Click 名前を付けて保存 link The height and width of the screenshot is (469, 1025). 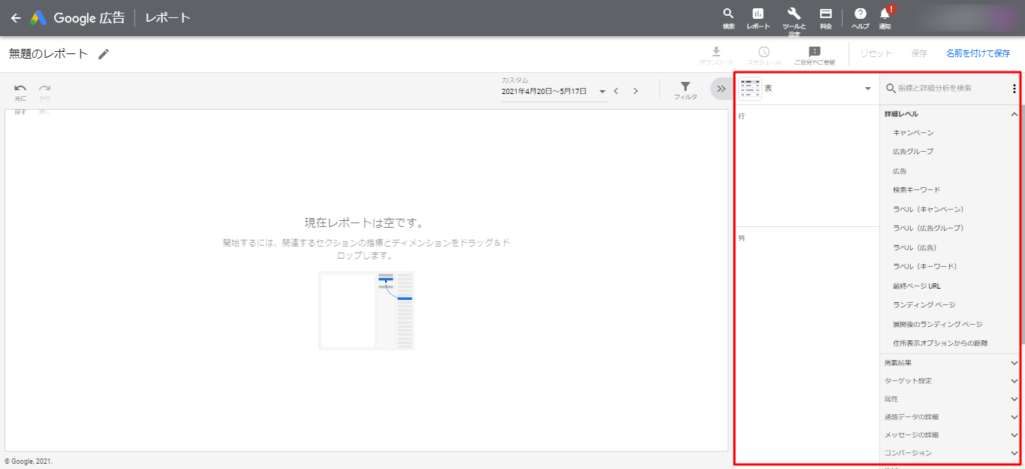pos(977,53)
